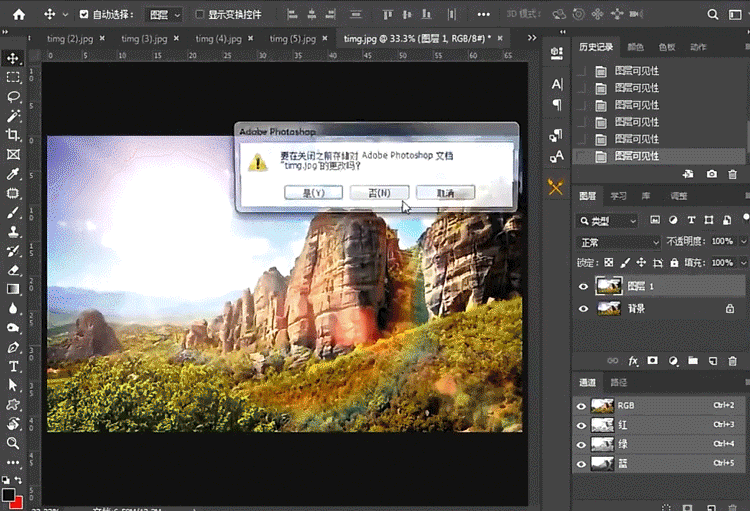This screenshot has height=511, width=750.
Task: Select the Frame tool
Action: point(13,155)
